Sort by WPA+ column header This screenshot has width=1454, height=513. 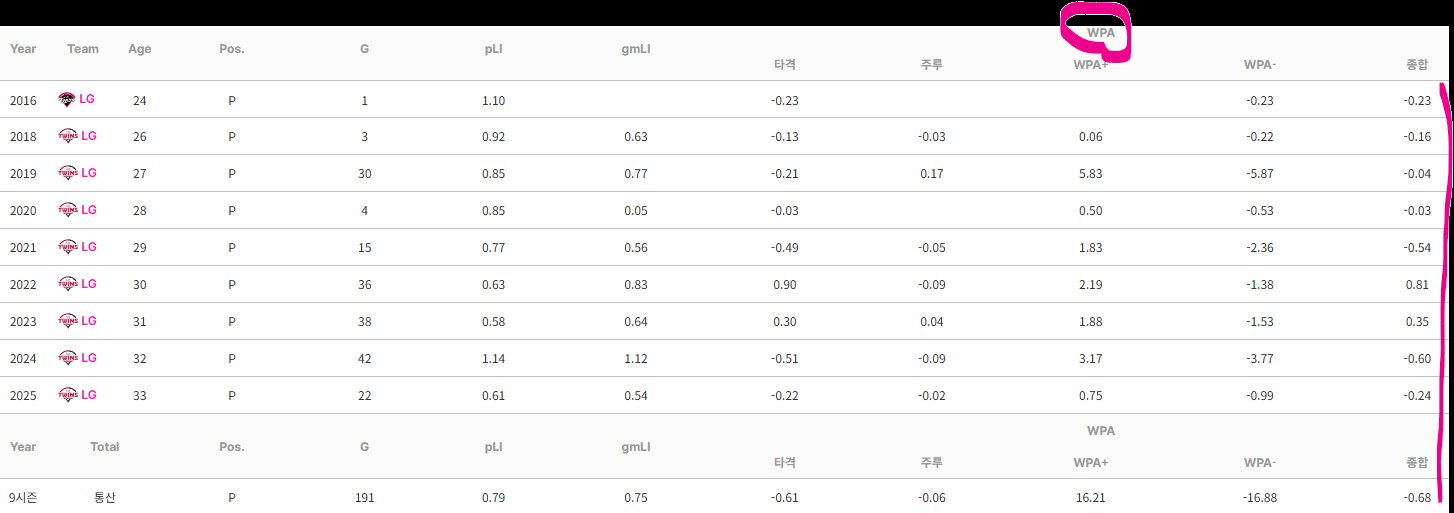[x=1090, y=65]
